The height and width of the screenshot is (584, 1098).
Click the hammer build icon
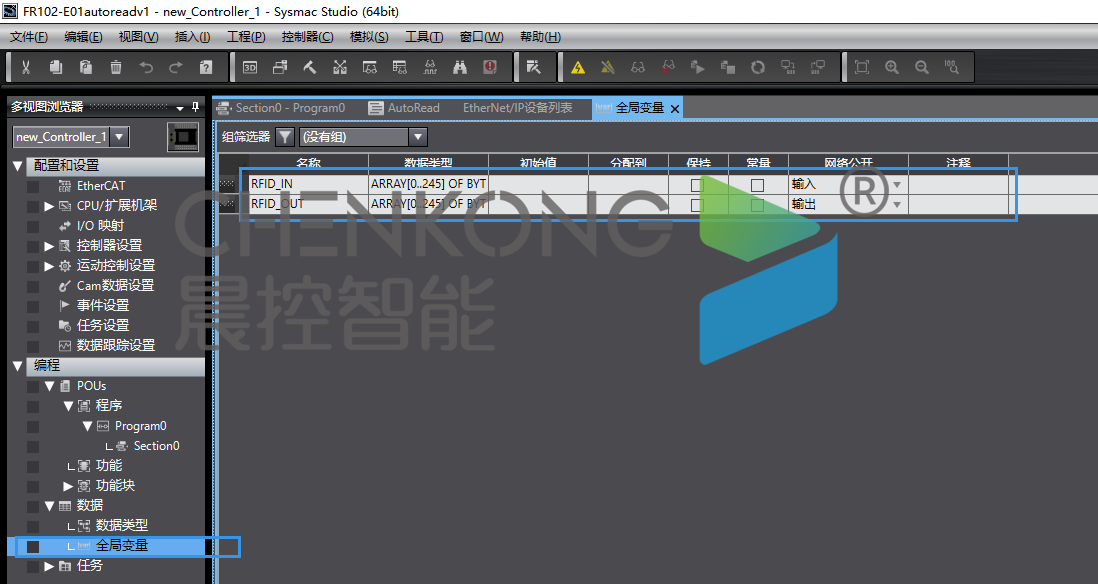click(310, 67)
